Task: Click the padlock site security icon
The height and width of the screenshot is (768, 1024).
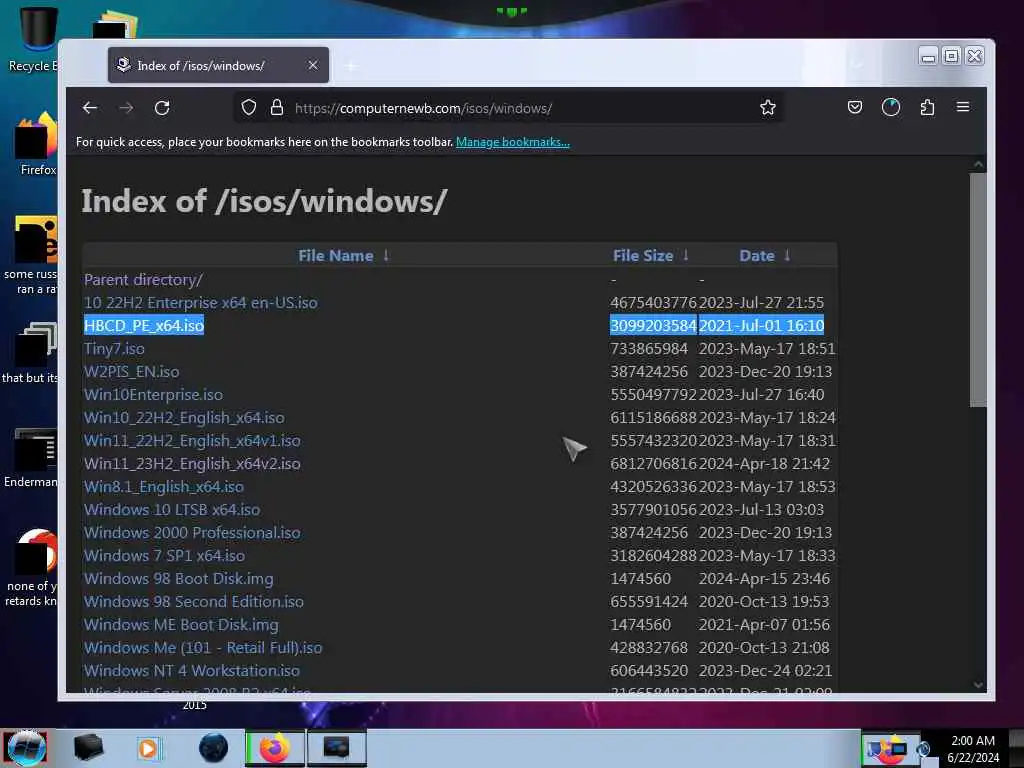Action: pos(277,108)
